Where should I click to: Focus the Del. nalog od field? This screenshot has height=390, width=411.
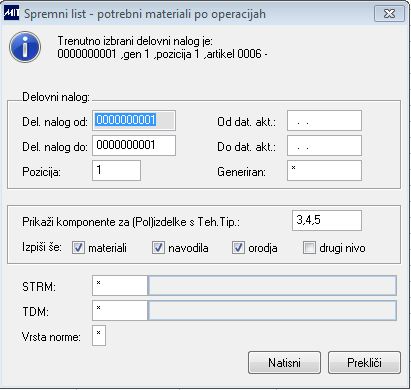tap(134, 120)
